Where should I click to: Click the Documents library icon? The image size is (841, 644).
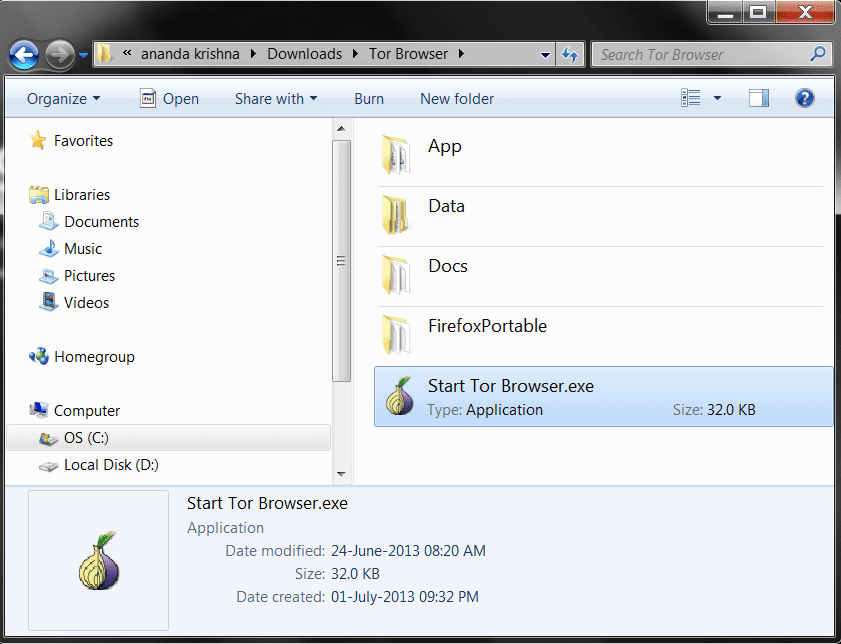pyautogui.click(x=48, y=221)
